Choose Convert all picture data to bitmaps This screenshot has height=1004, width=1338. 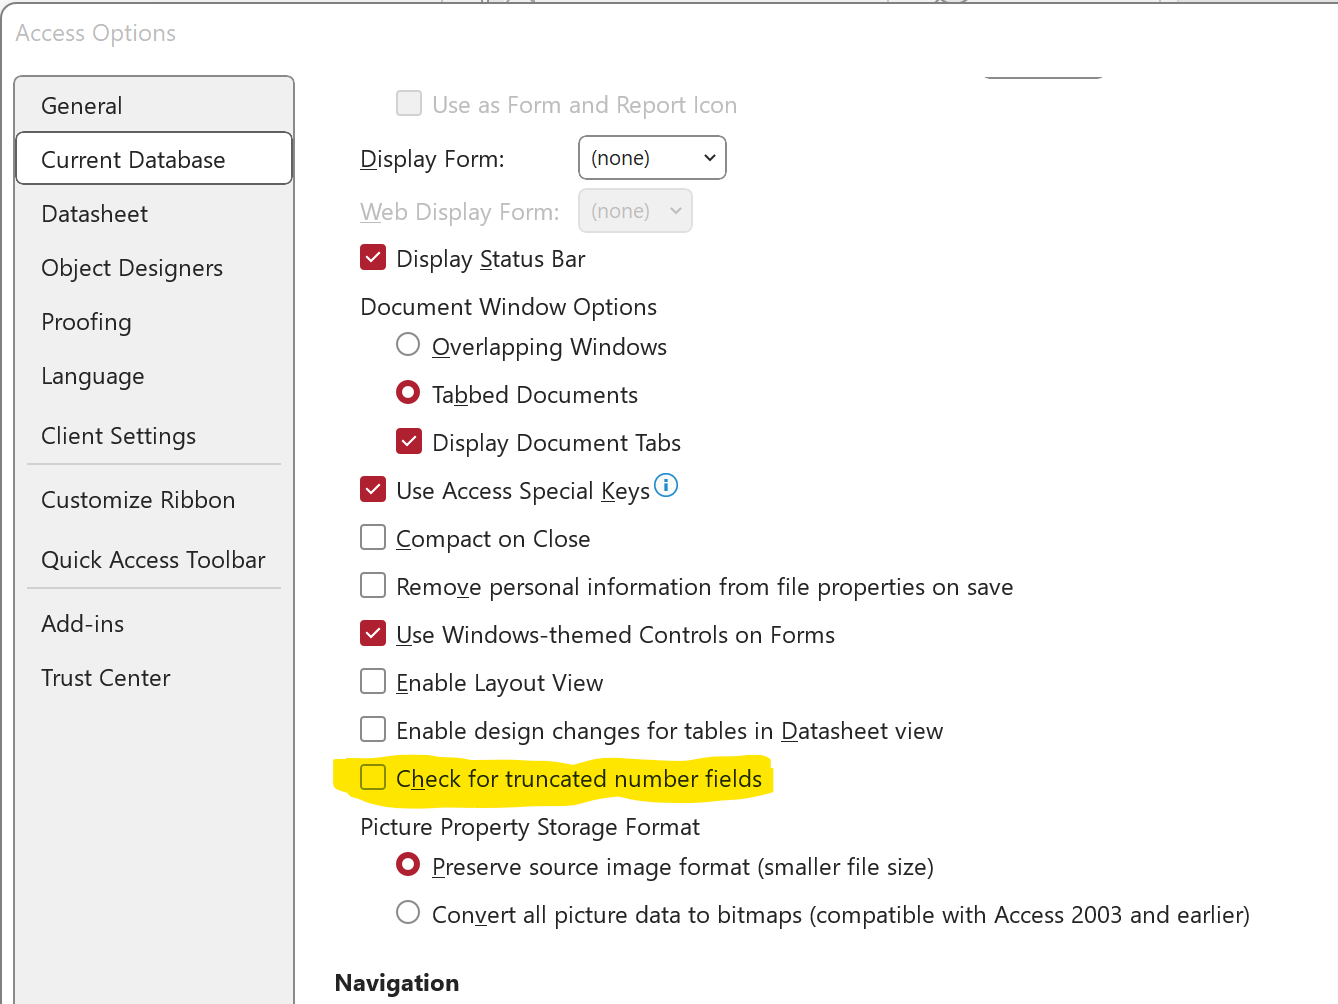click(x=408, y=913)
